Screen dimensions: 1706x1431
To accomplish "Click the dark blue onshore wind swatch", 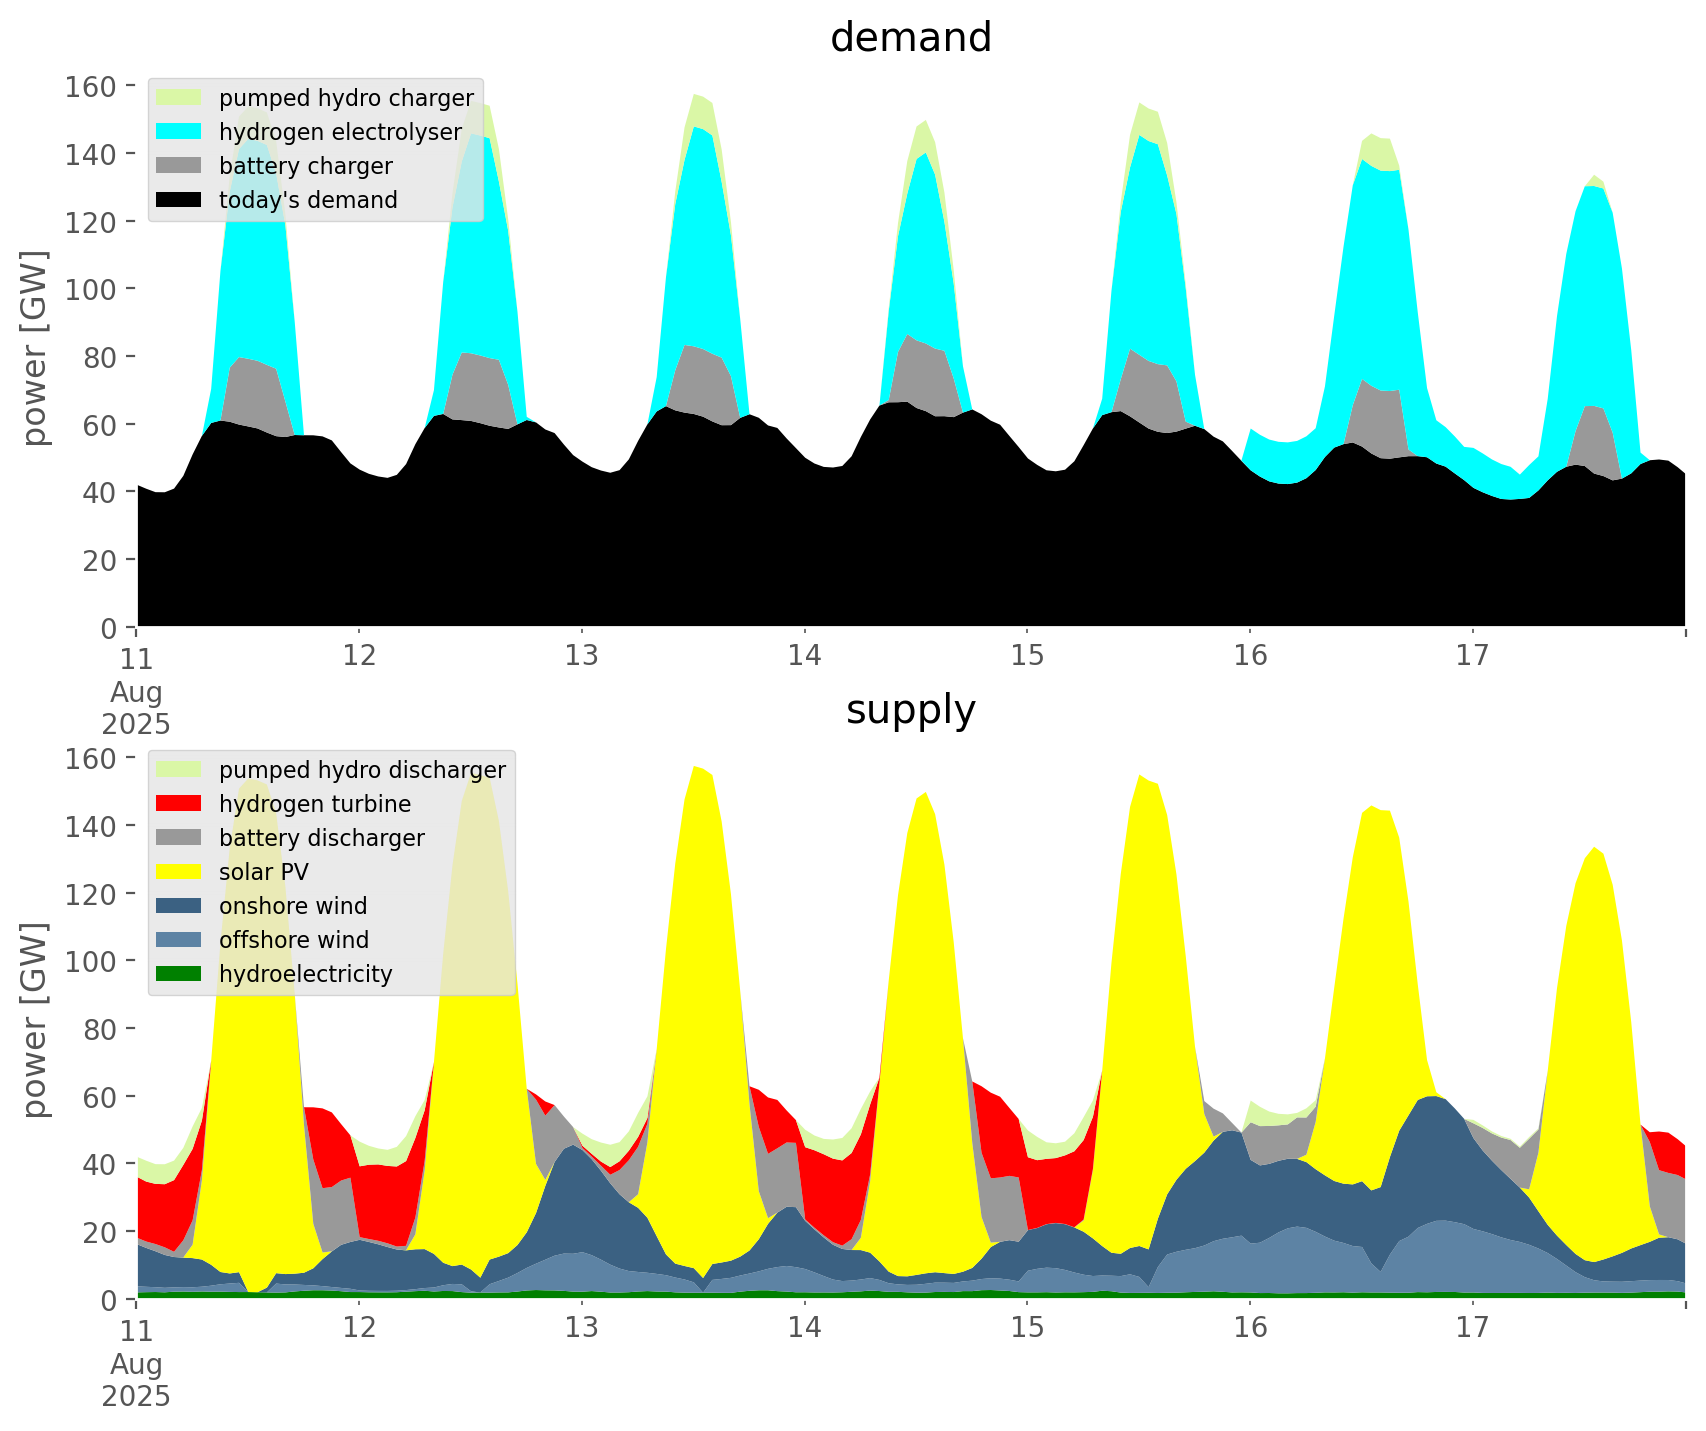I will pyautogui.click(x=179, y=906).
